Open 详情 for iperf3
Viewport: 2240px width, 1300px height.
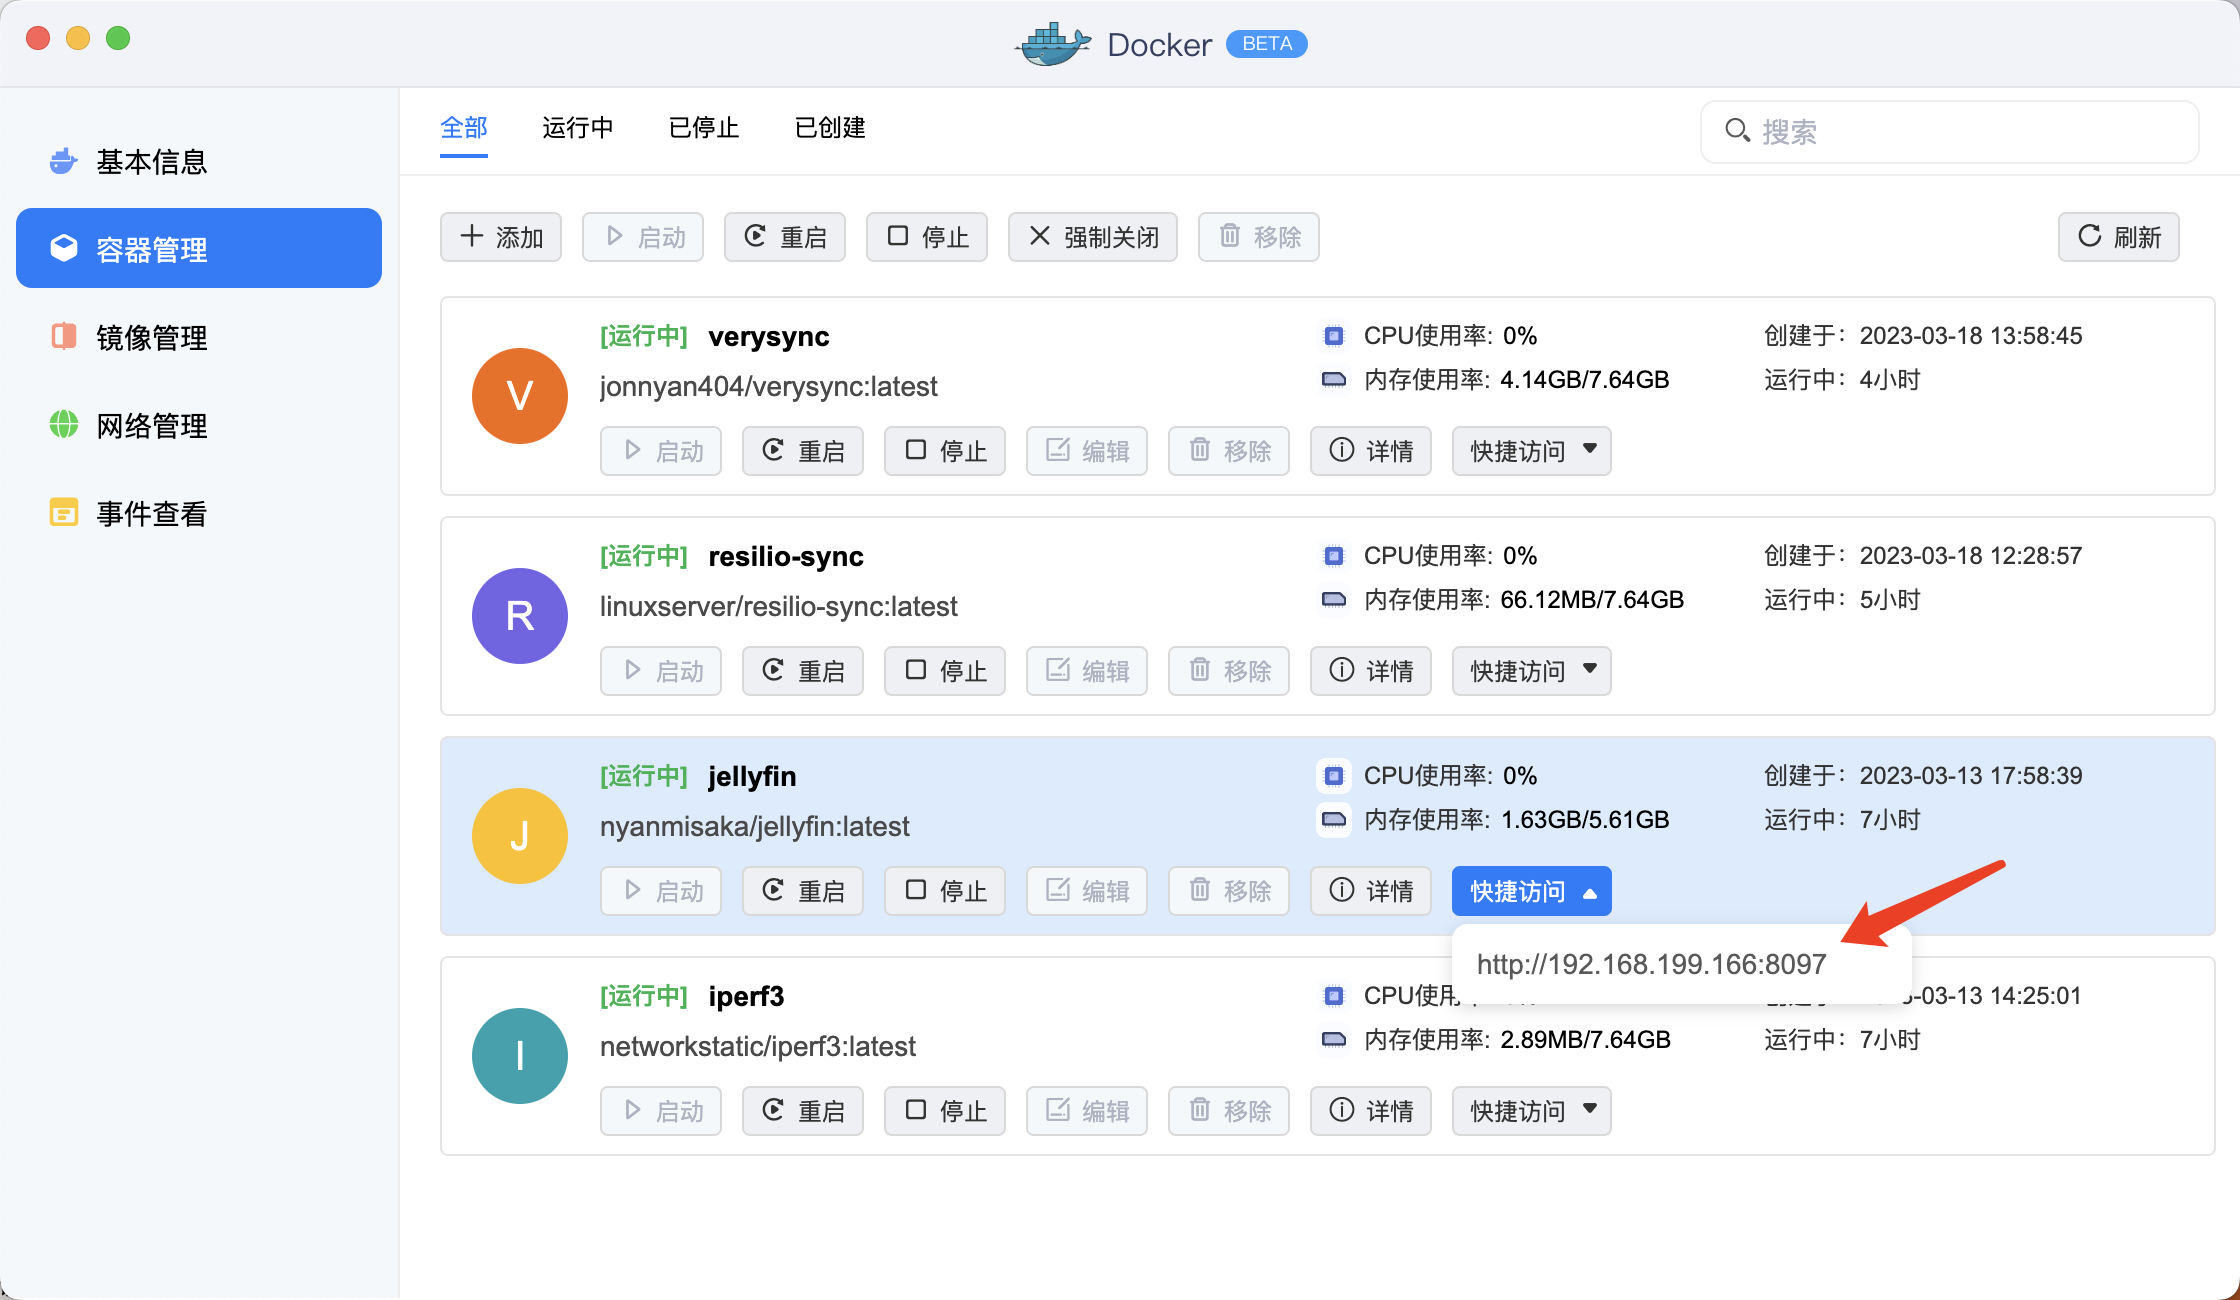click(1371, 1111)
